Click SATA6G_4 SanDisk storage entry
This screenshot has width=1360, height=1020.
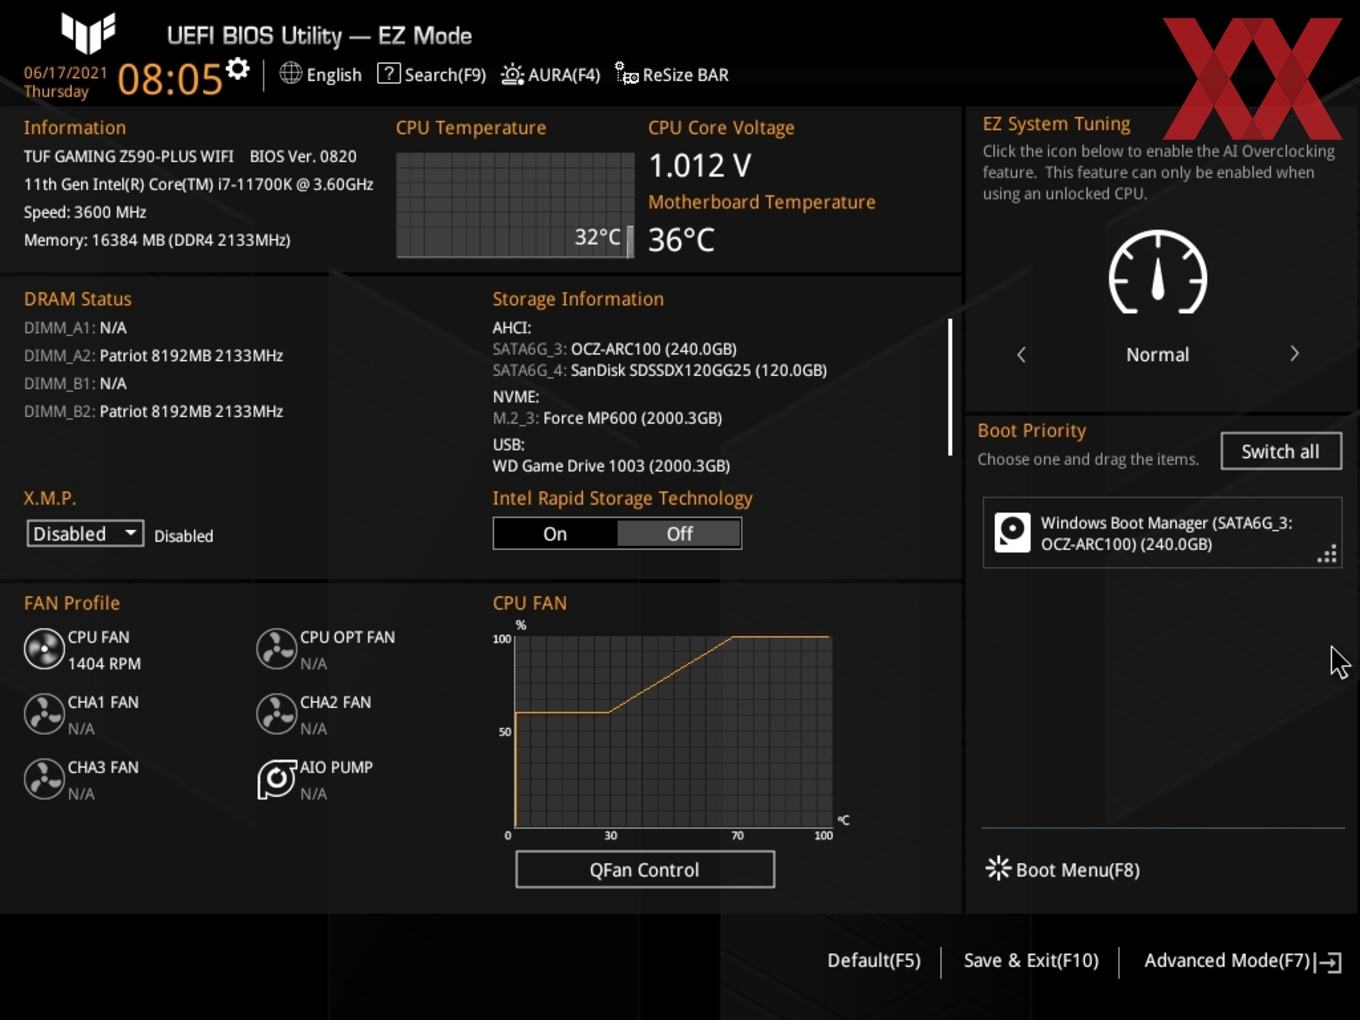659,370
